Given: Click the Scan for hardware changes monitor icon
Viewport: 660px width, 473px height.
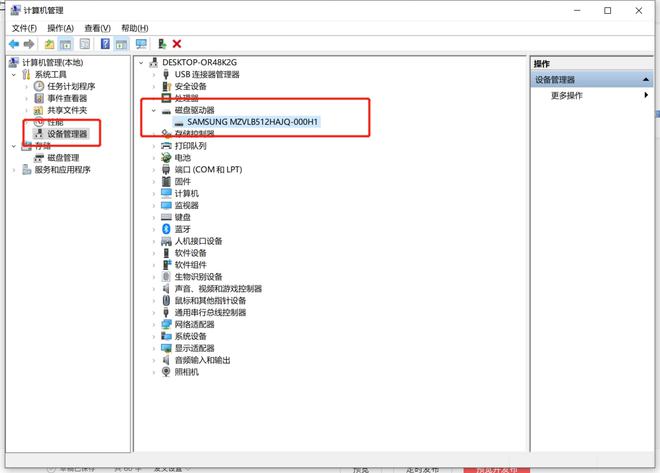Looking at the screenshot, I should tap(141, 44).
